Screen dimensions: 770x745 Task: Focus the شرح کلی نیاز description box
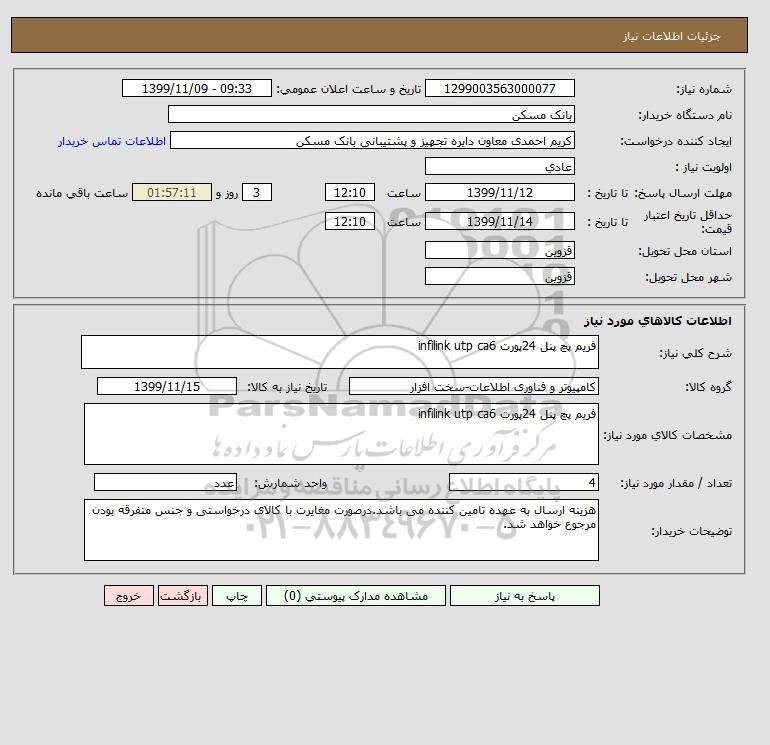340,352
